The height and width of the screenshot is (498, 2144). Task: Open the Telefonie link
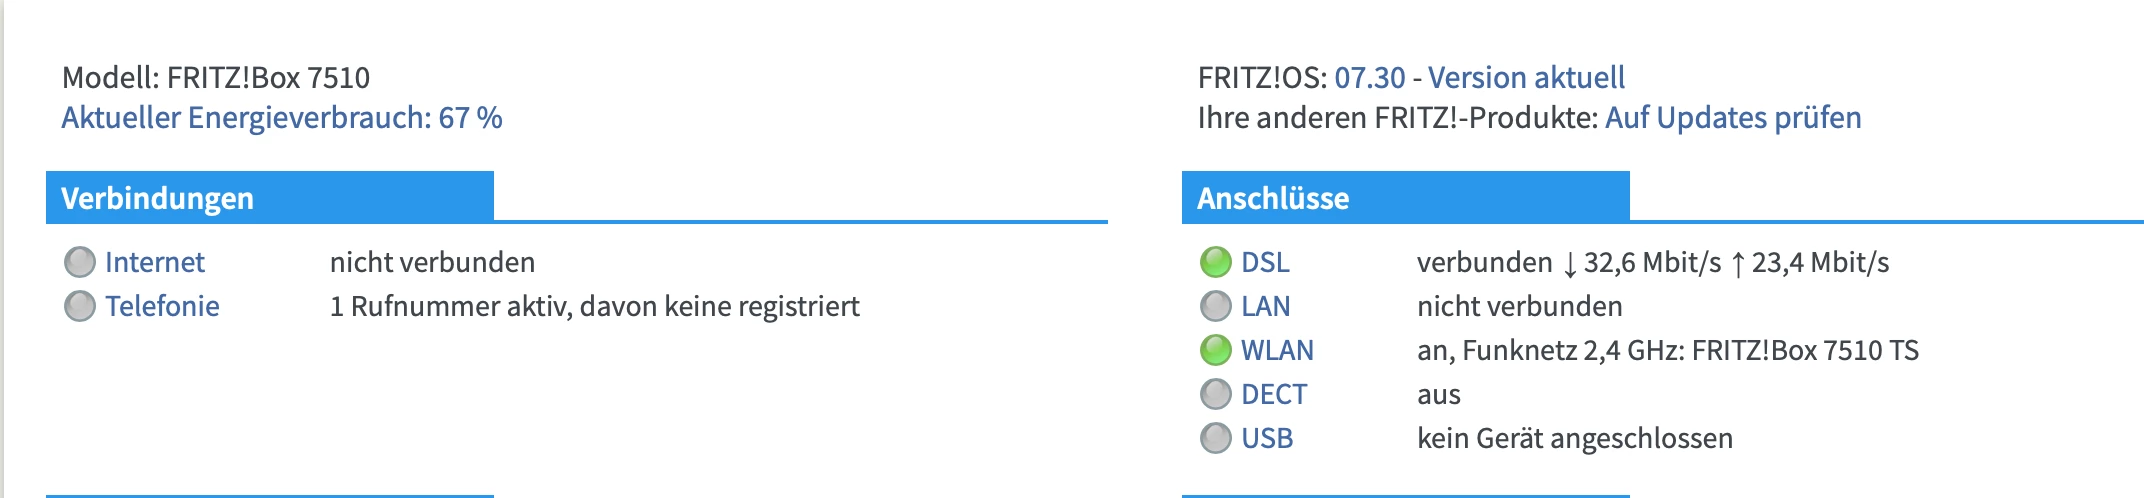click(162, 306)
